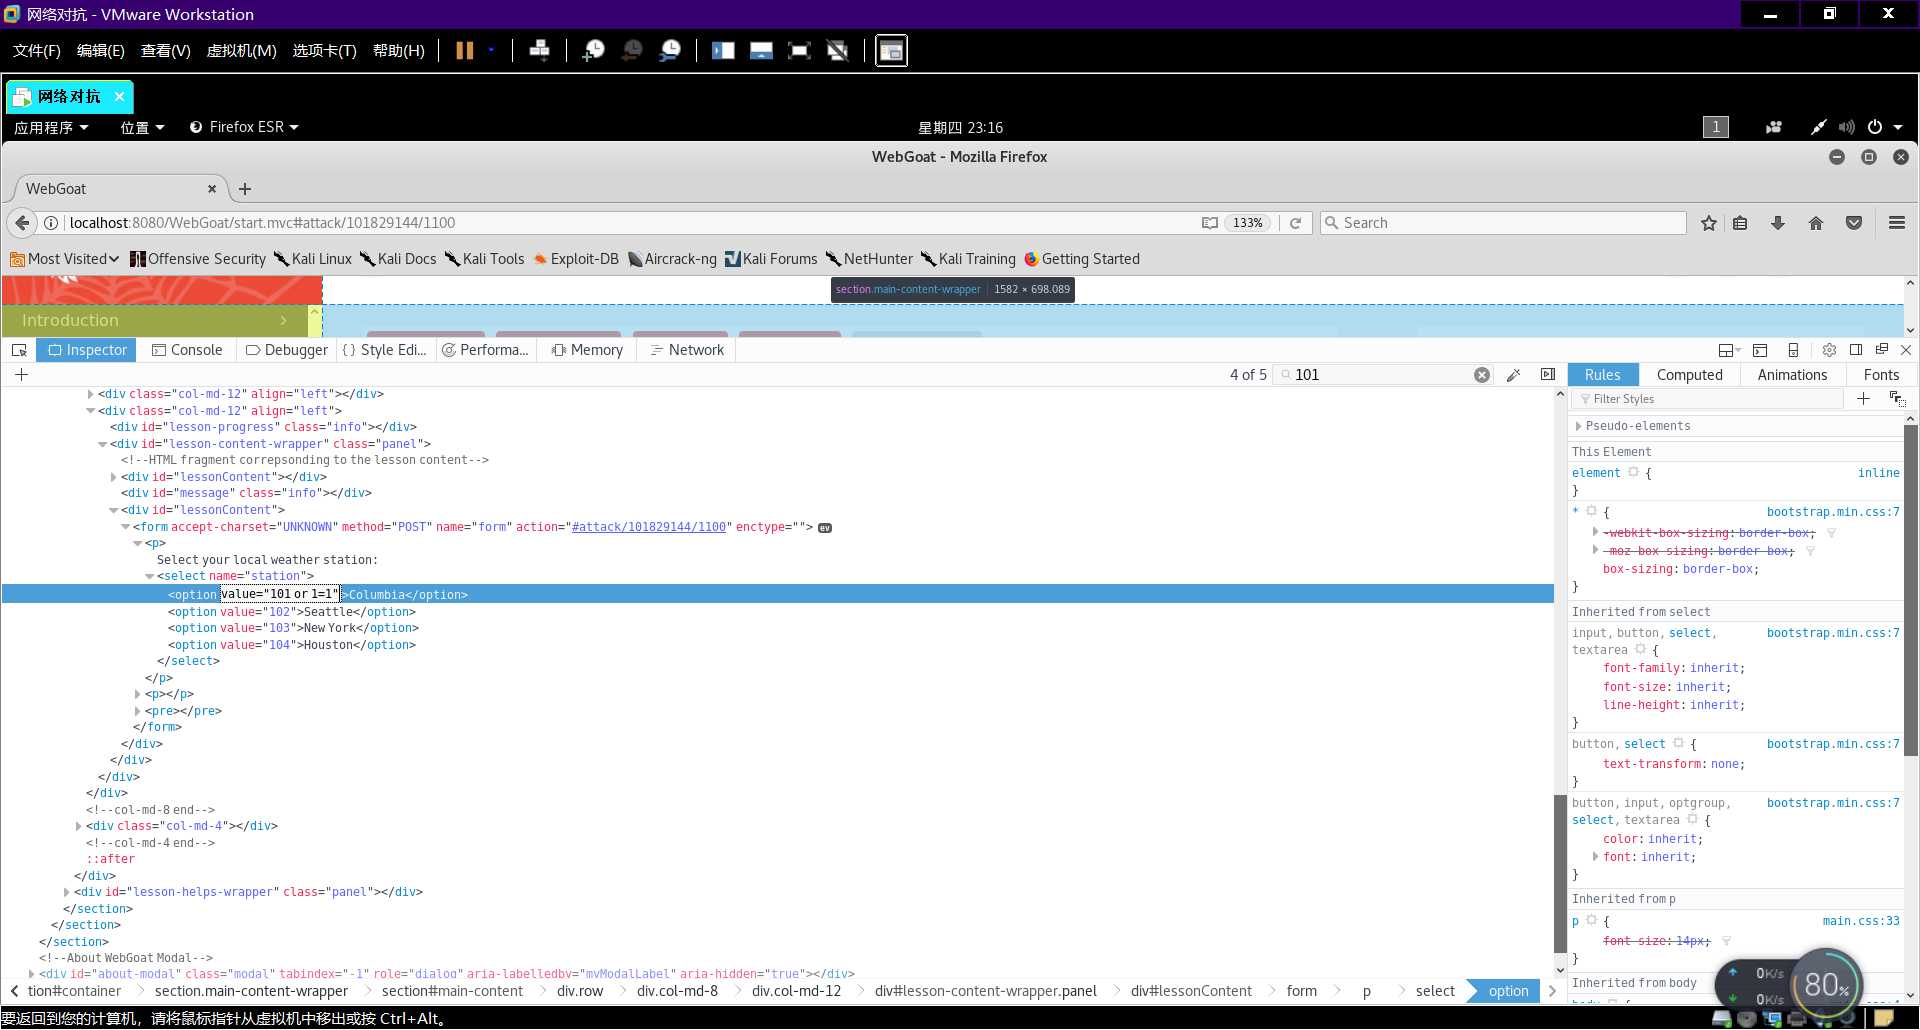1920x1030 pixels.
Task: Click the VMware console view icon
Action: (x=891, y=50)
